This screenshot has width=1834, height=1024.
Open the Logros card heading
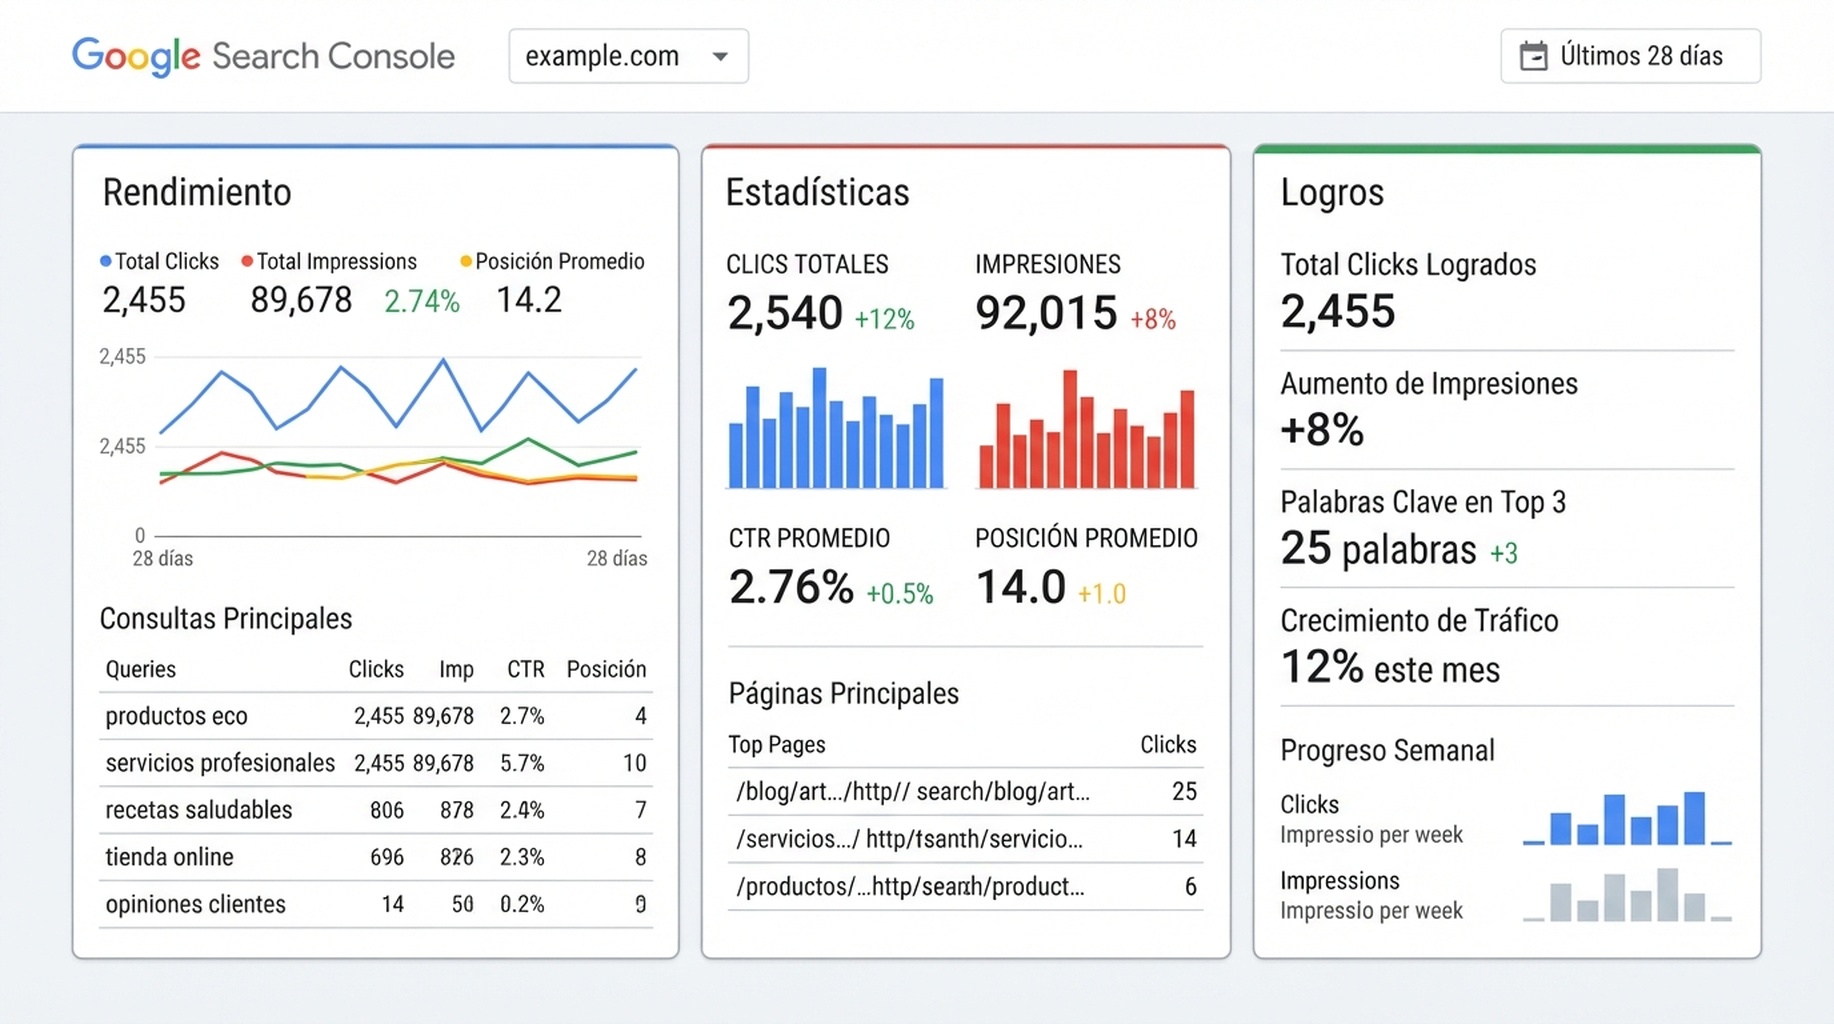[x=1332, y=192]
